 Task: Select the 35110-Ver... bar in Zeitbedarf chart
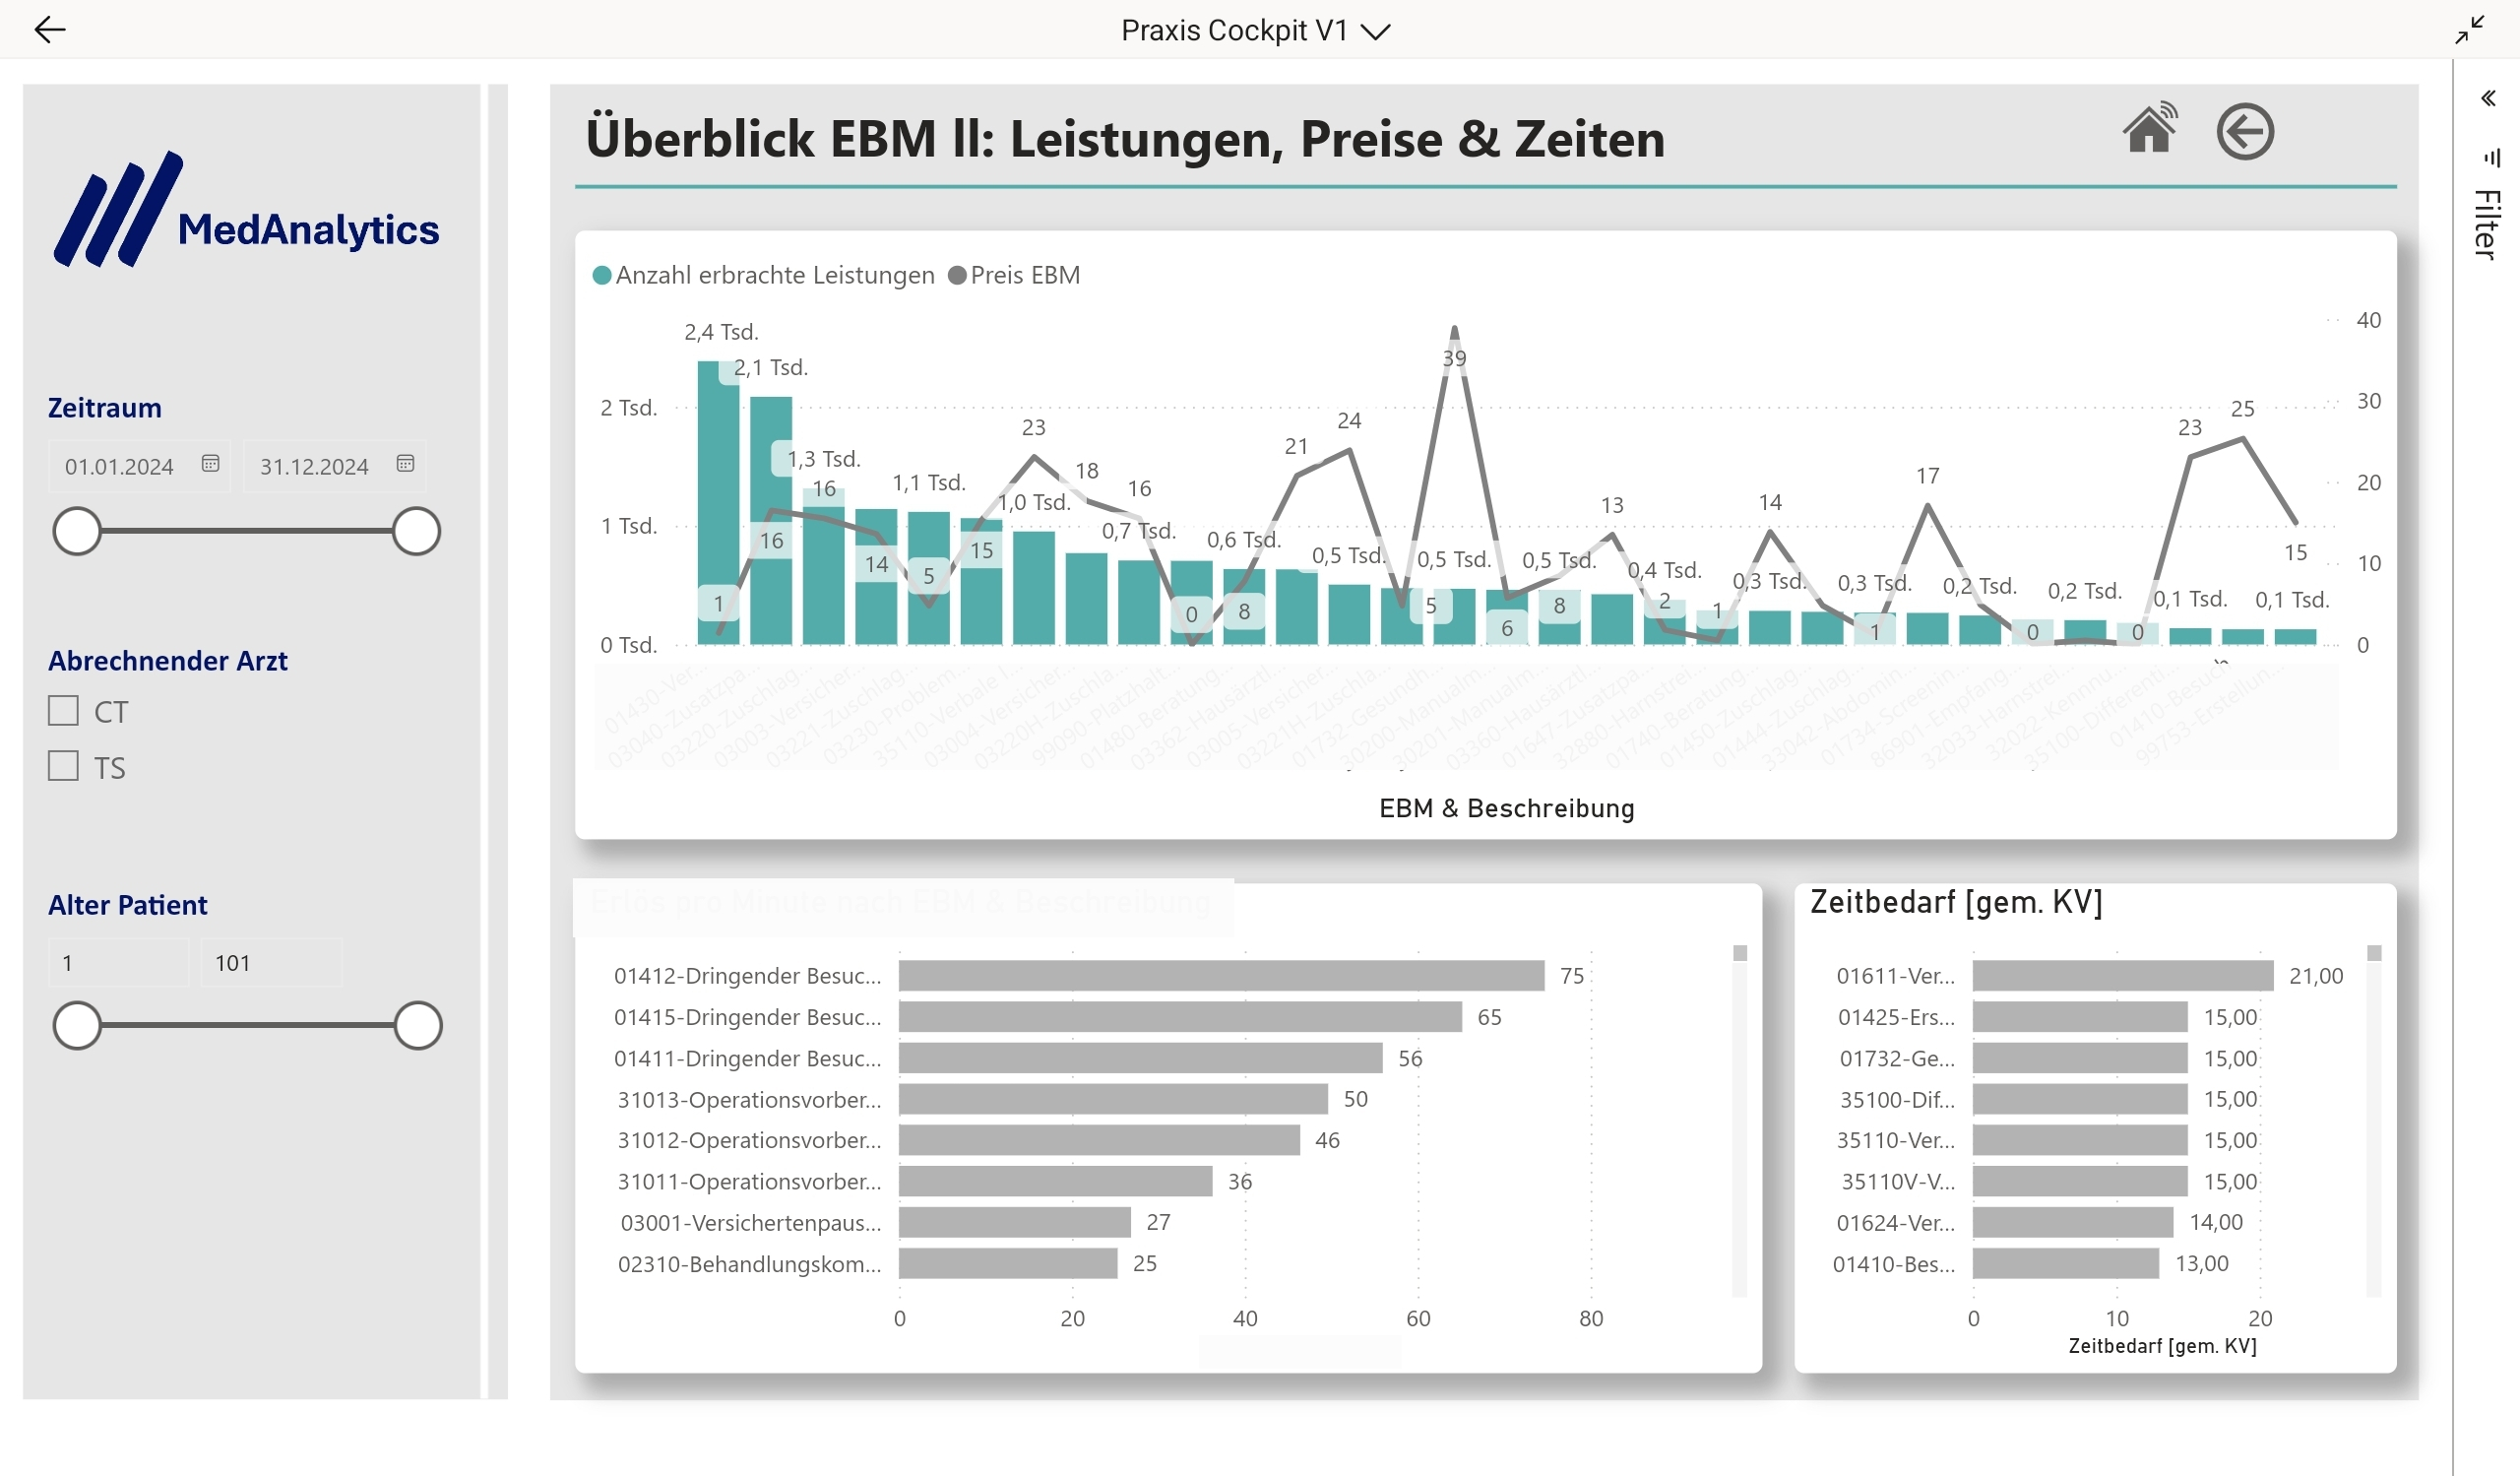2080,1140
